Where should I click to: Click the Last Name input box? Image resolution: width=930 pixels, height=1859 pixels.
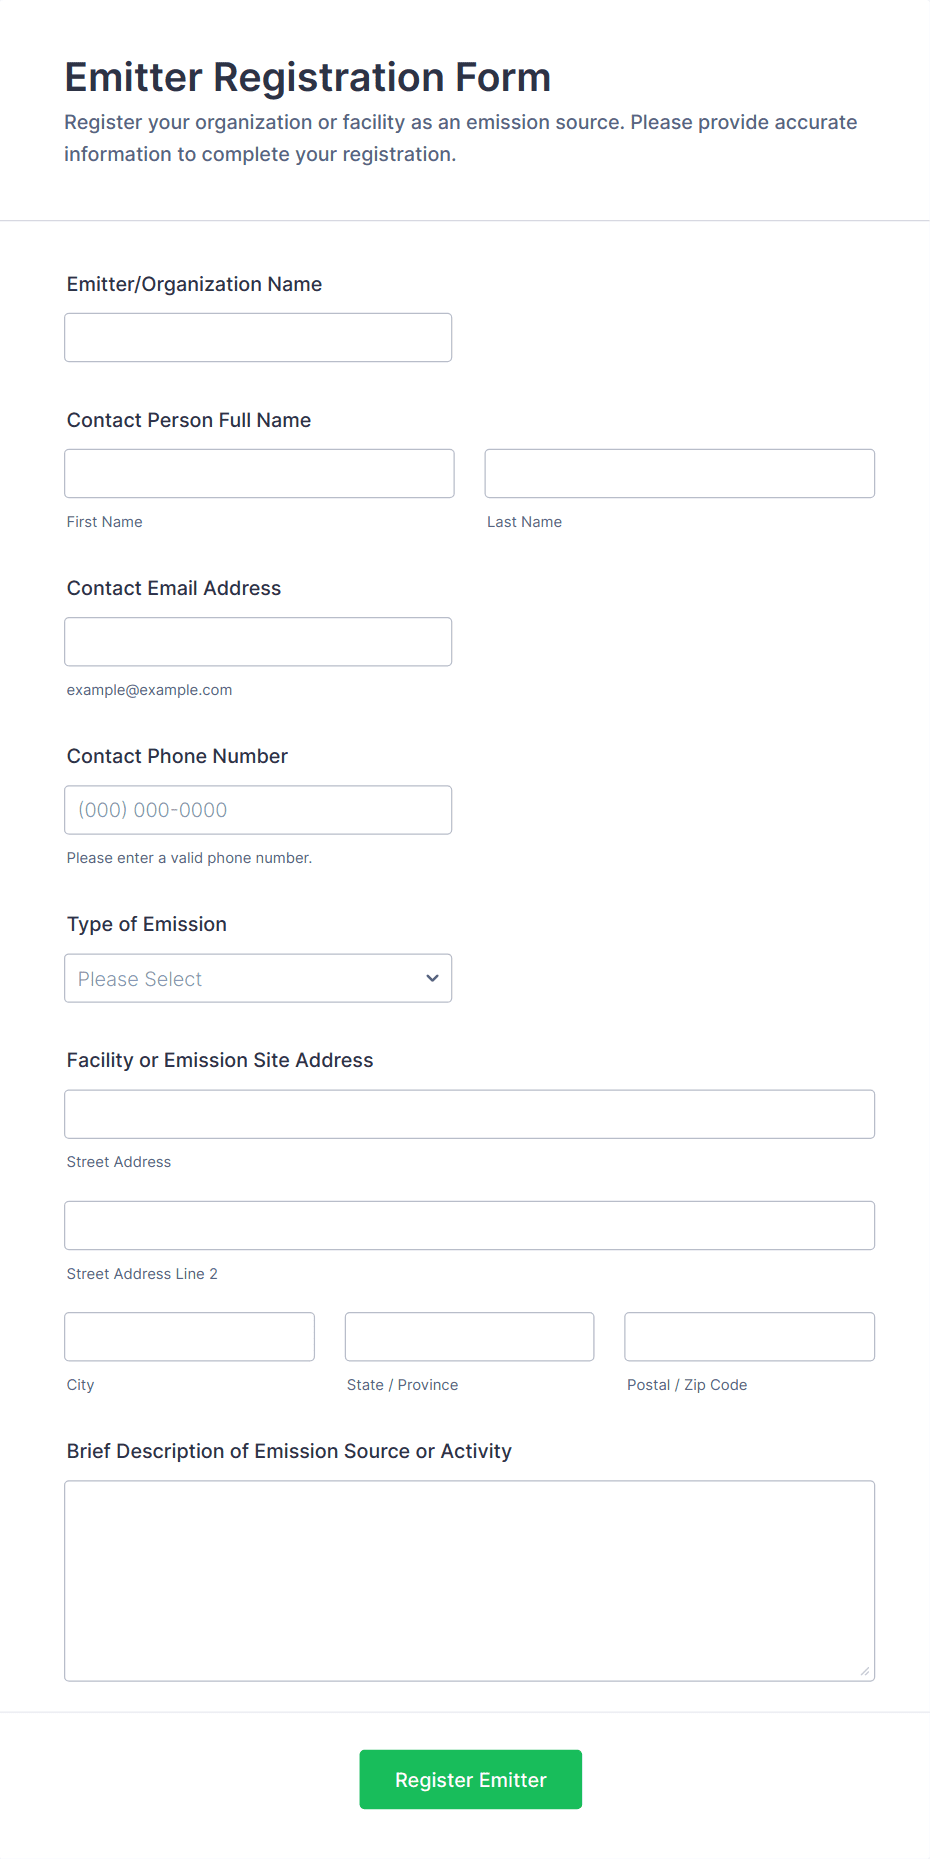coord(679,474)
